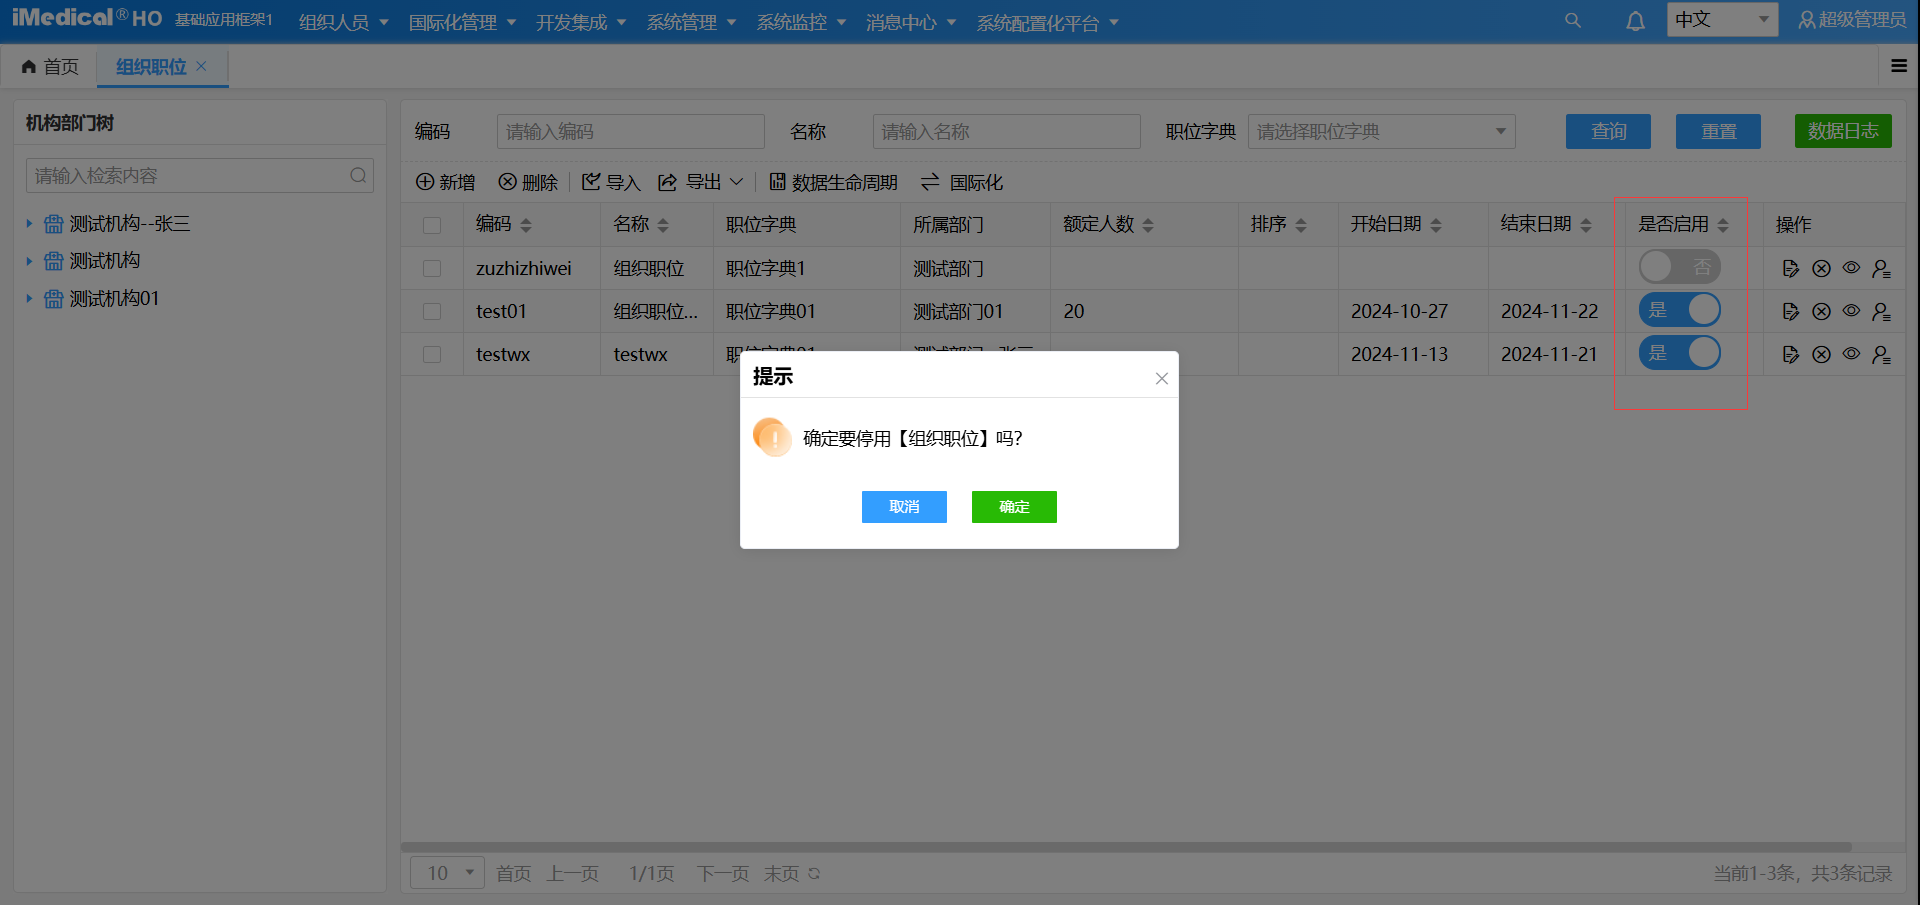Open the 导入 import function
This screenshot has height=905, width=1920.
pos(611,182)
